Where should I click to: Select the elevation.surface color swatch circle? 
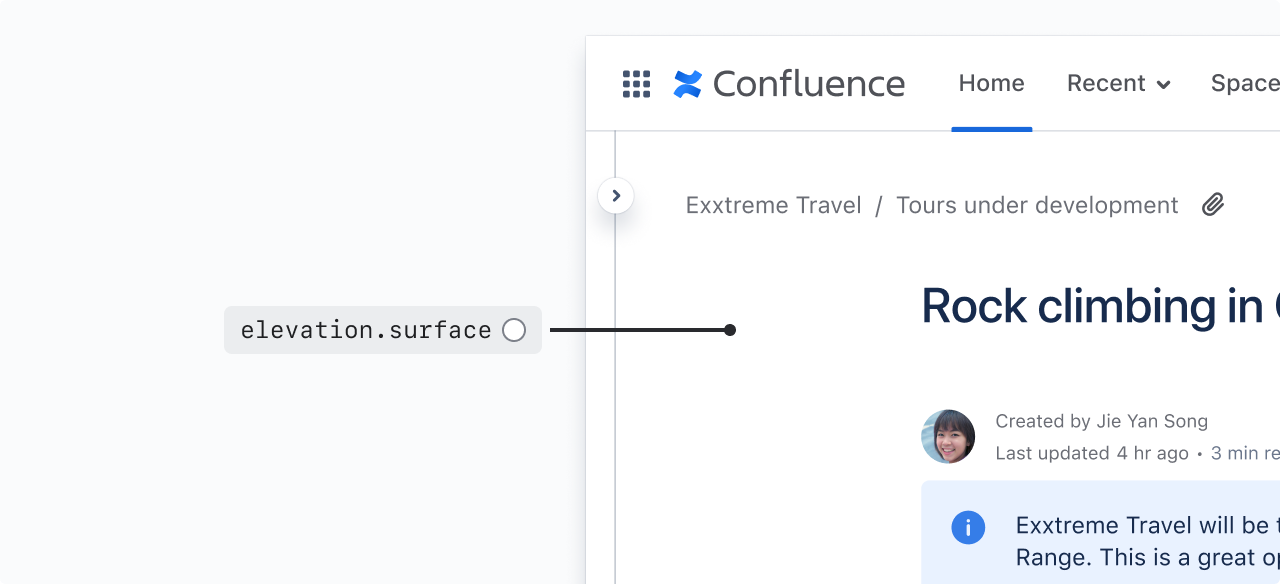(x=514, y=330)
